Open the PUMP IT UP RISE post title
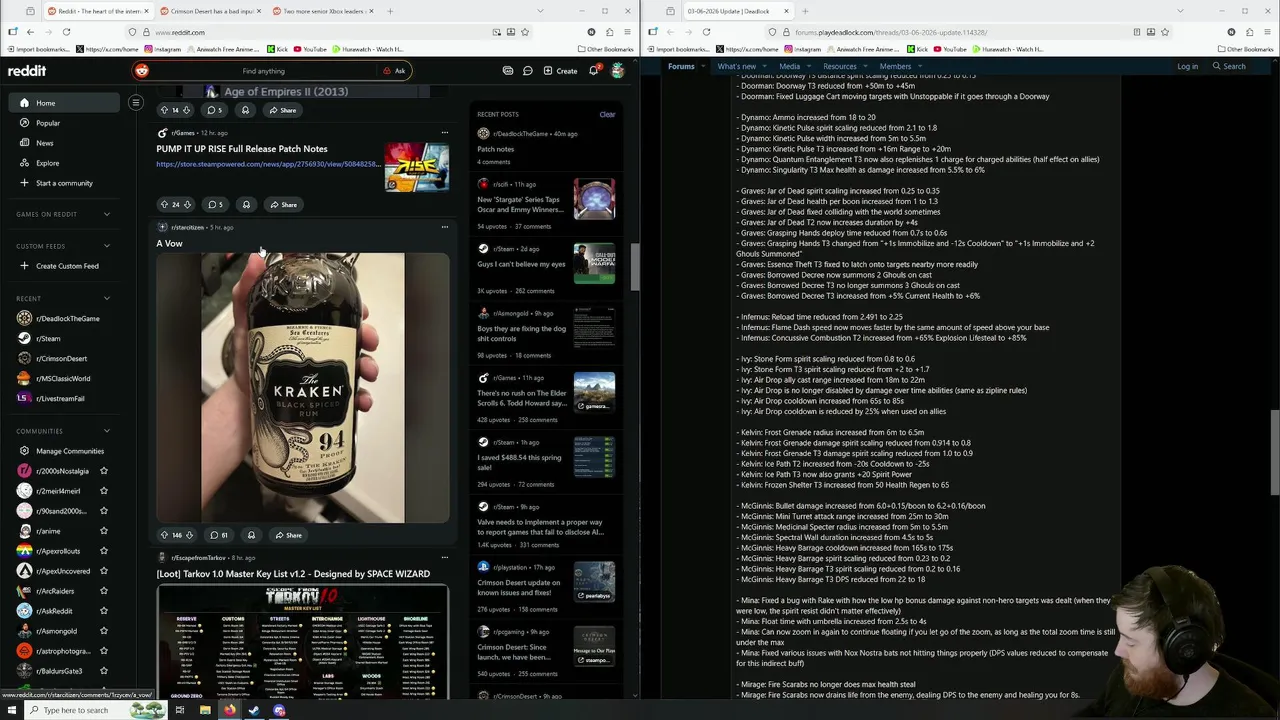Image resolution: width=1280 pixels, height=720 pixels. click(x=242, y=149)
